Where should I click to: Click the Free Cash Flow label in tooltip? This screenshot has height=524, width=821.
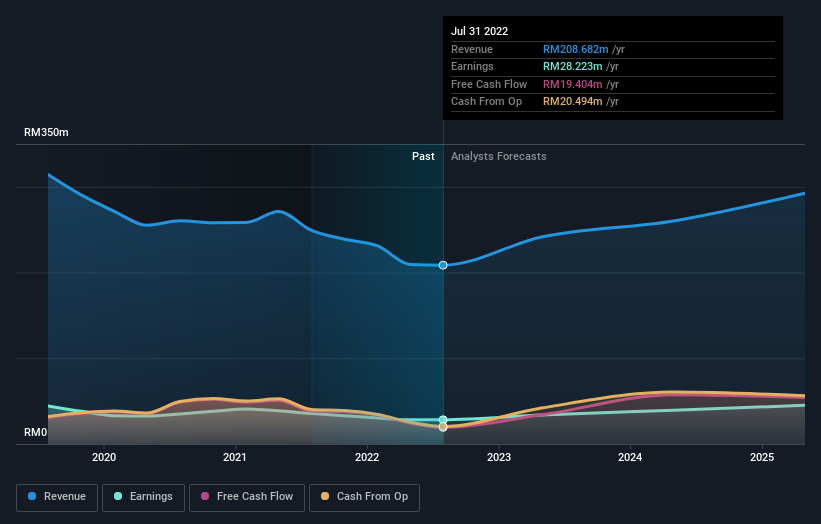(489, 84)
